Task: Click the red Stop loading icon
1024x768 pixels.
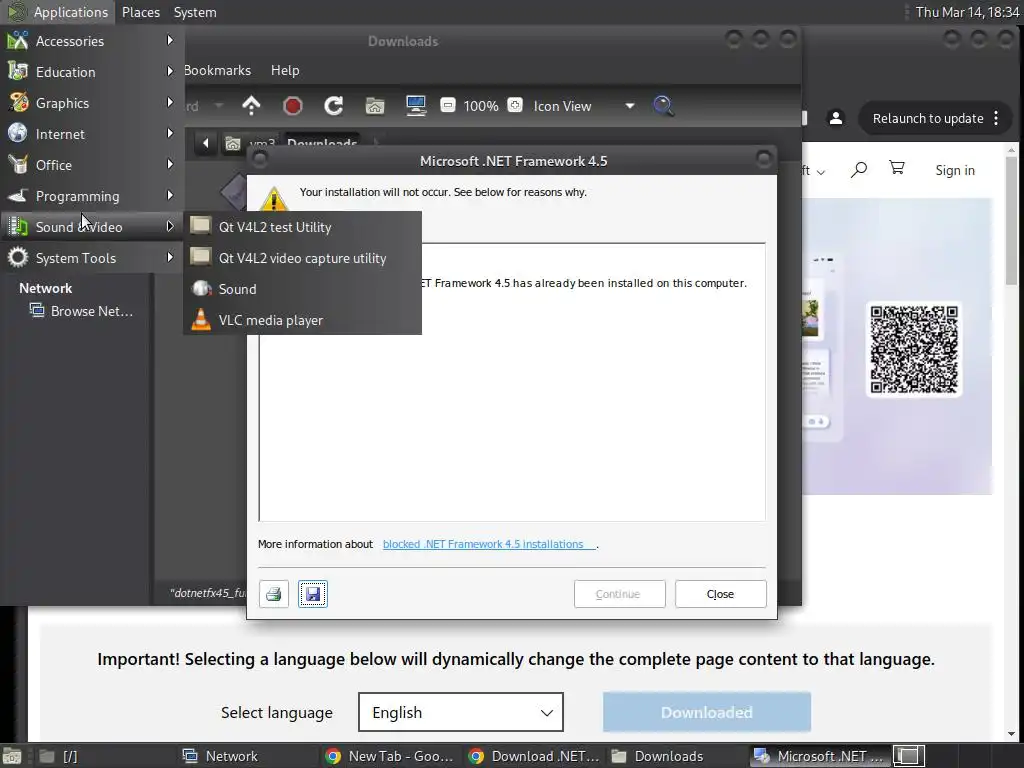Action: (293, 106)
